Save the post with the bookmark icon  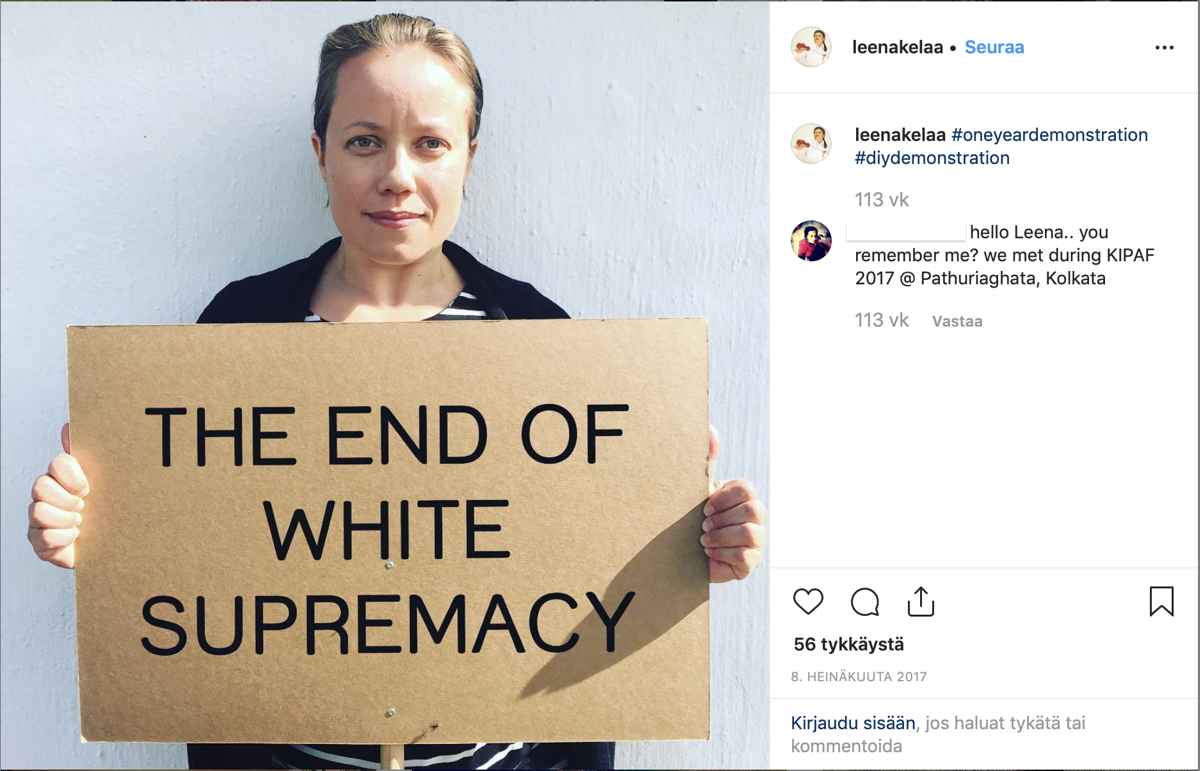(x=1161, y=601)
